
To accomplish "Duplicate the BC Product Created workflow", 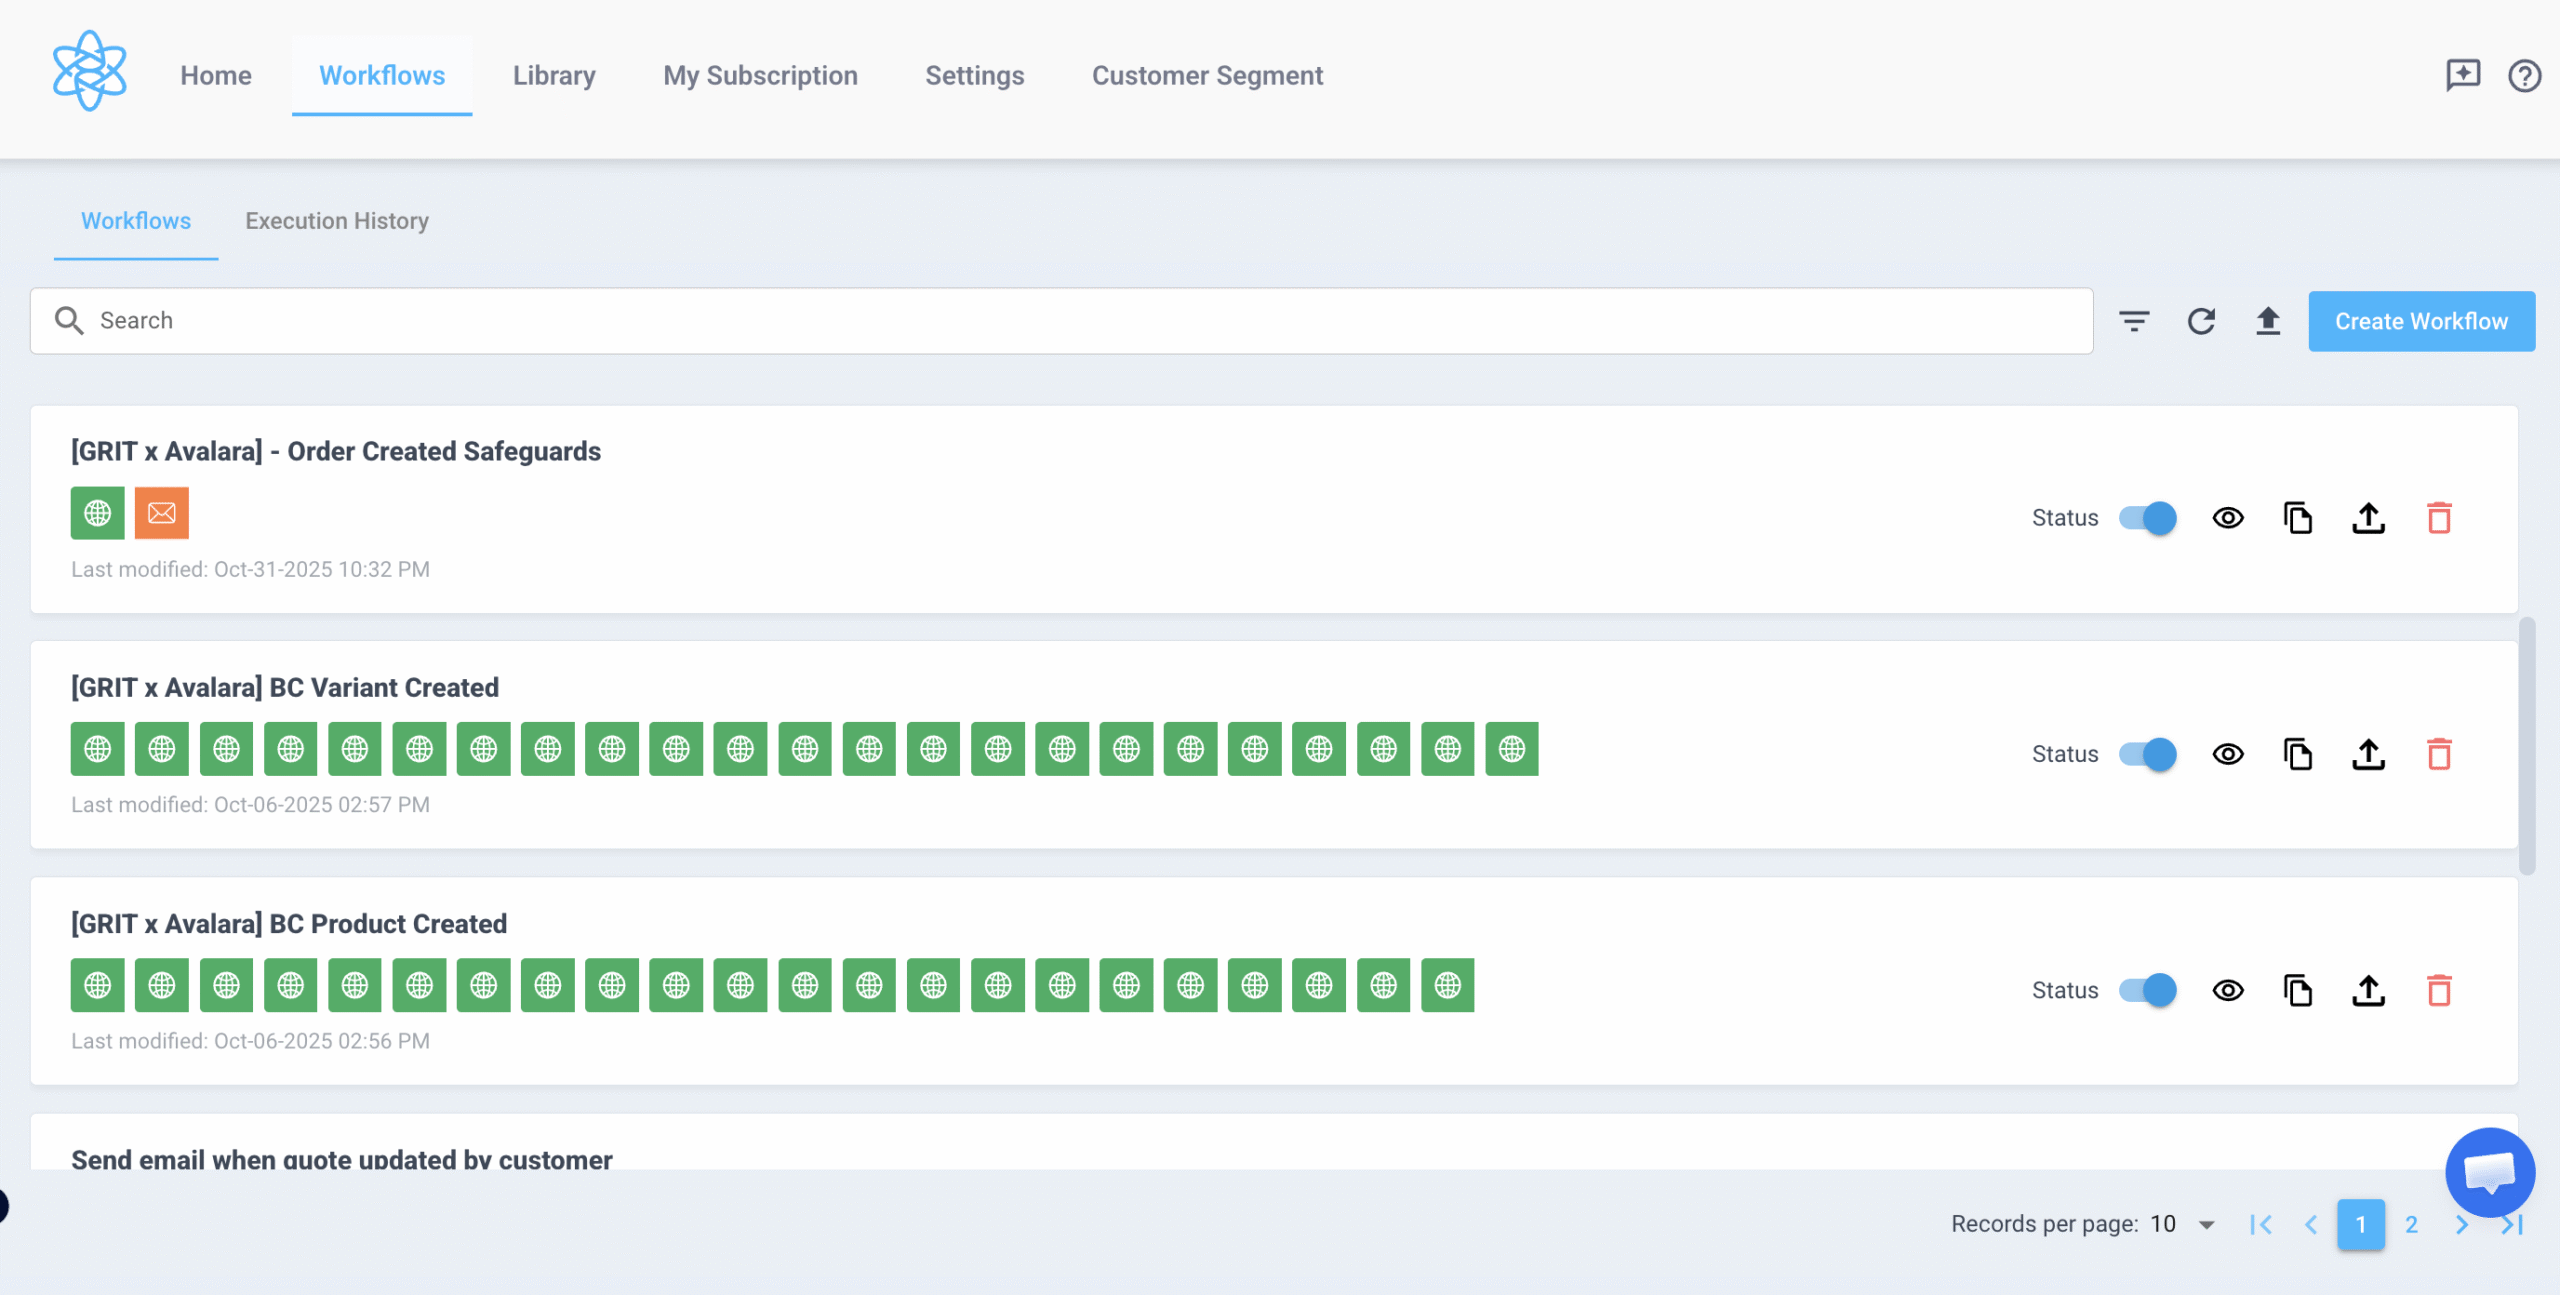I will pyautogui.click(x=2298, y=990).
